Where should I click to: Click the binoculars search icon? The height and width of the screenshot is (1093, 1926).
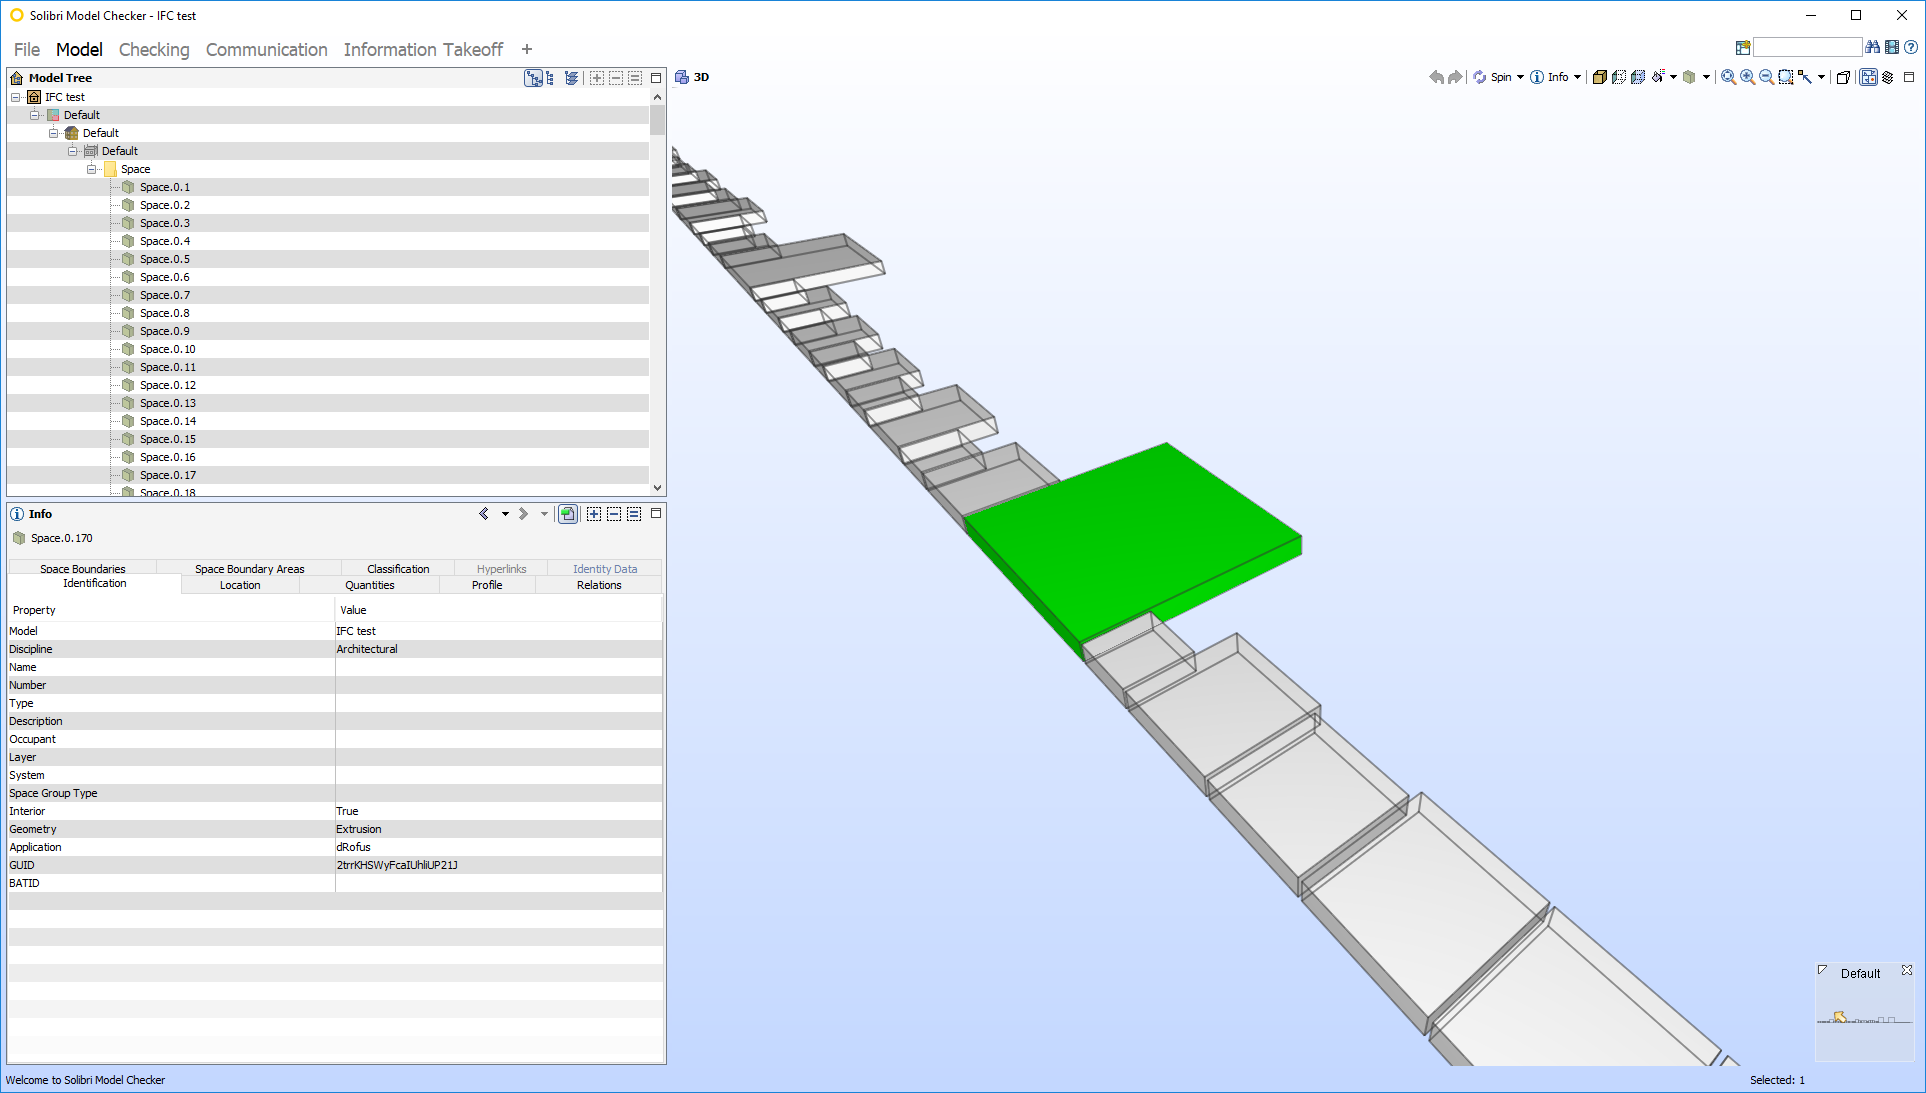pyautogui.click(x=1873, y=47)
